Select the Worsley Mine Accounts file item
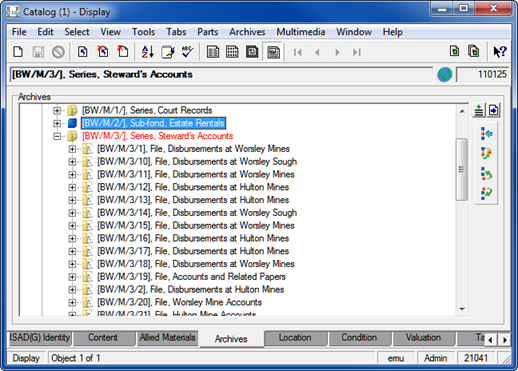This screenshot has width=518, height=371. 179,302
